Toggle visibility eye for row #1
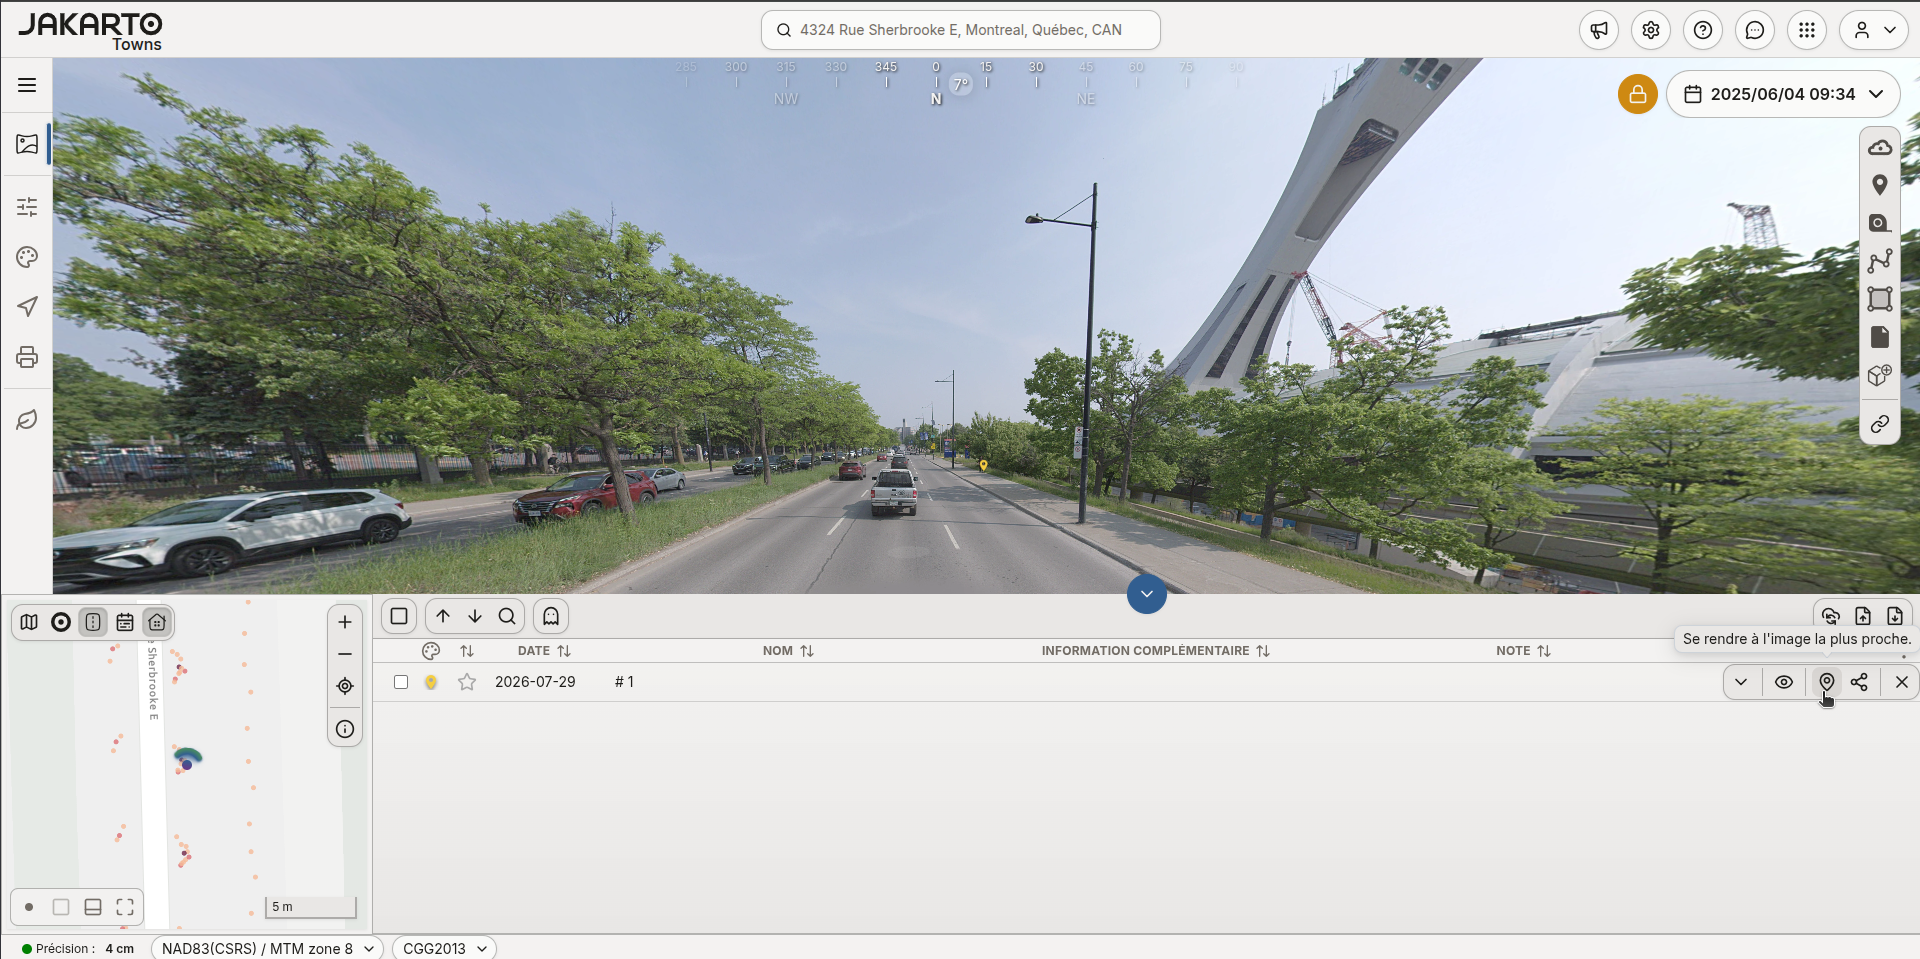The image size is (1920, 959). tap(1784, 682)
